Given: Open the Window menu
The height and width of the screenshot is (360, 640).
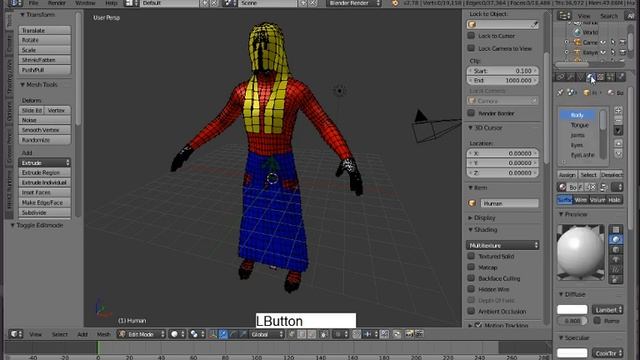Looking at the screenshot, I should [85, 3].
